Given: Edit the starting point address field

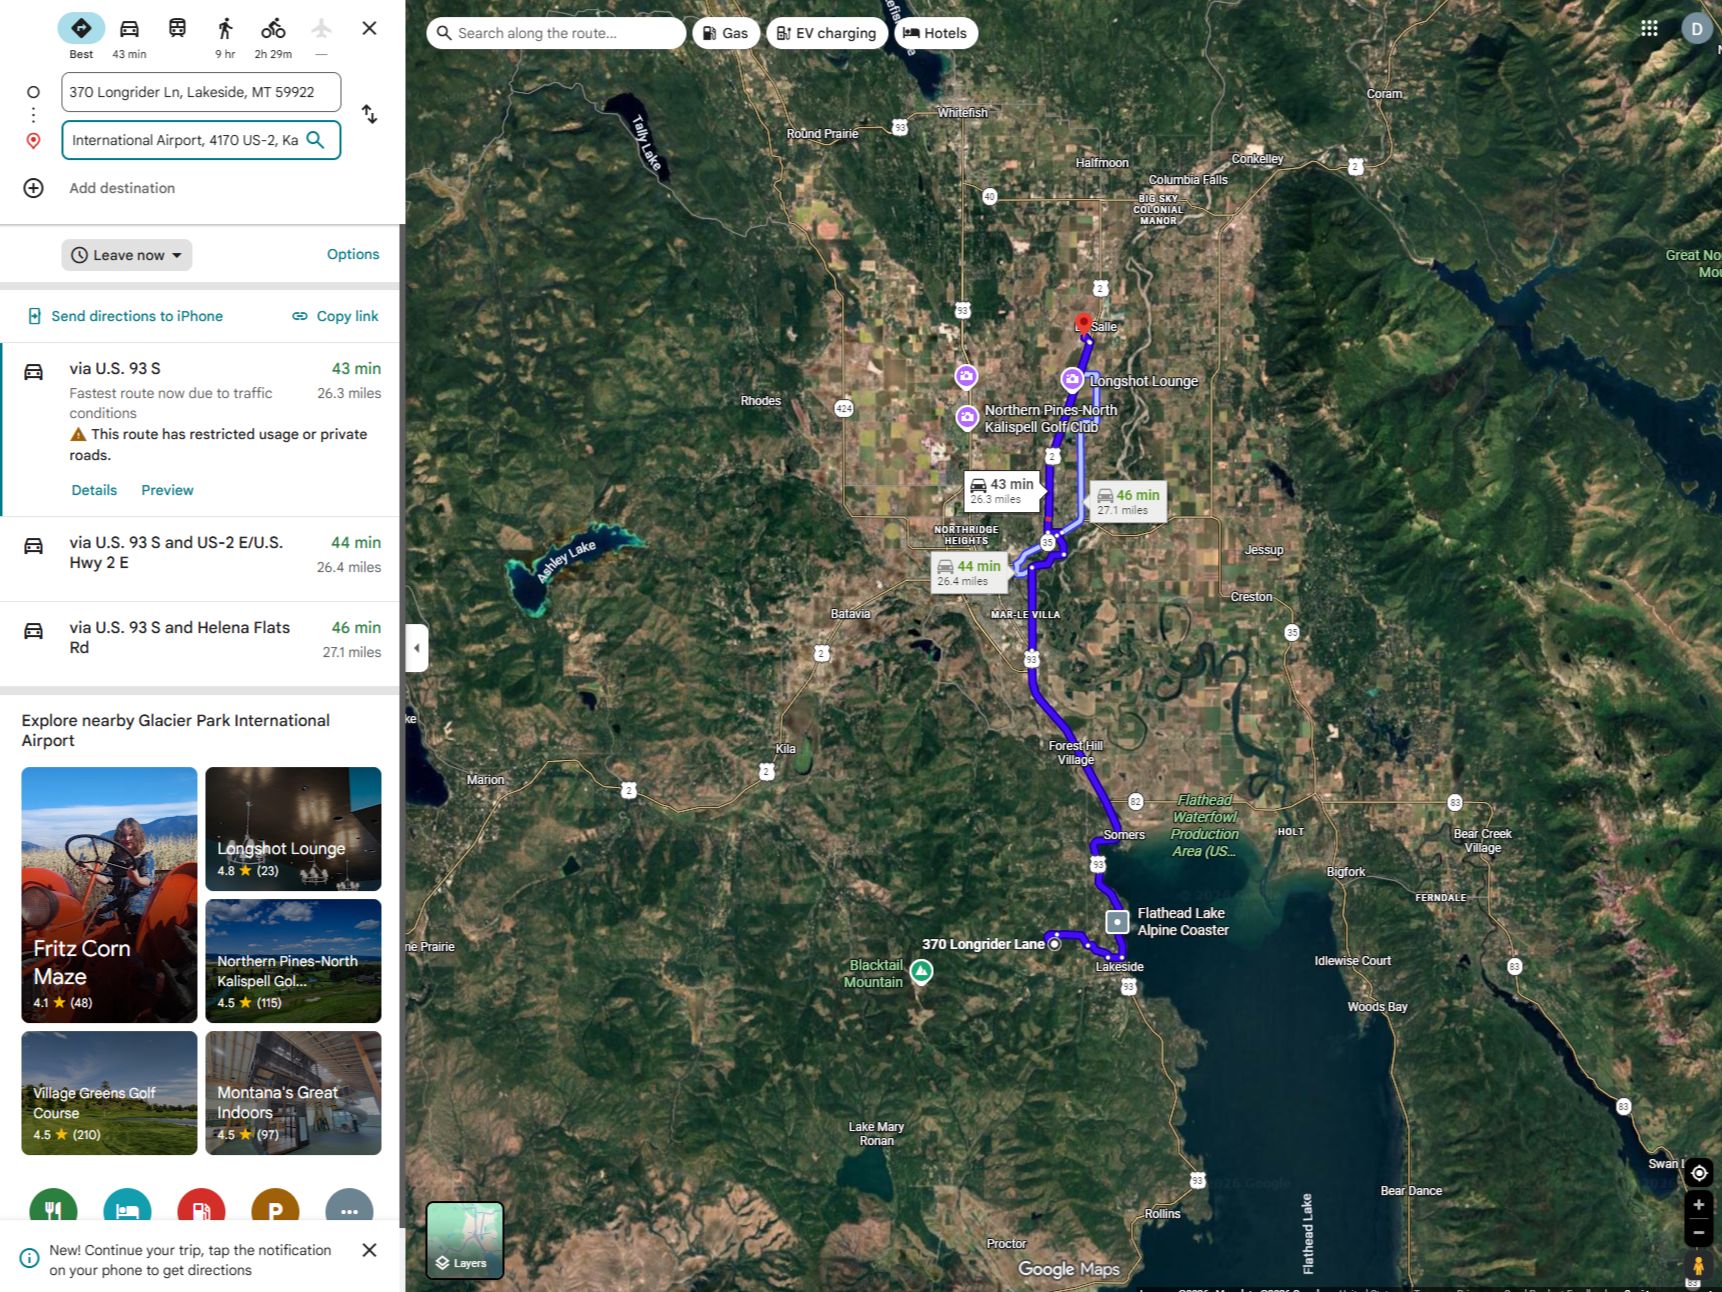Looking at the screenshot, I should (201, 92).
